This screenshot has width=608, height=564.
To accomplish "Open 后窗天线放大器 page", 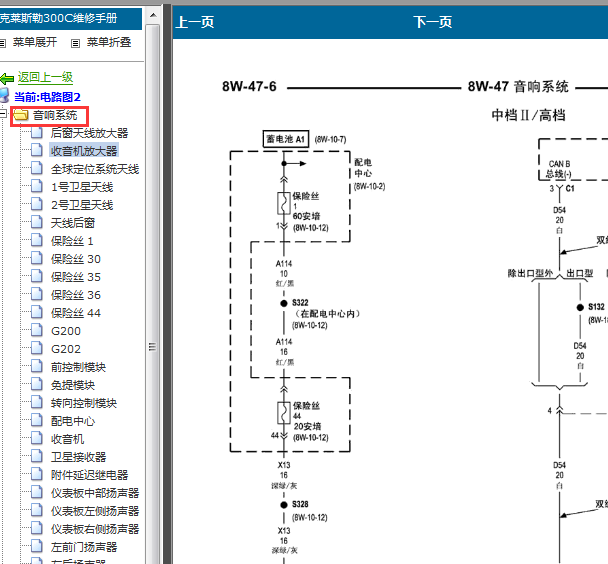I will (x=90, y=133).
